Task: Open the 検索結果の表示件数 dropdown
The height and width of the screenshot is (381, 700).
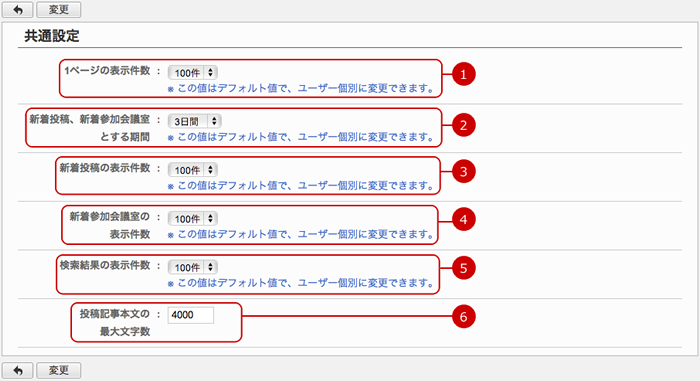Action: [192, 267]
